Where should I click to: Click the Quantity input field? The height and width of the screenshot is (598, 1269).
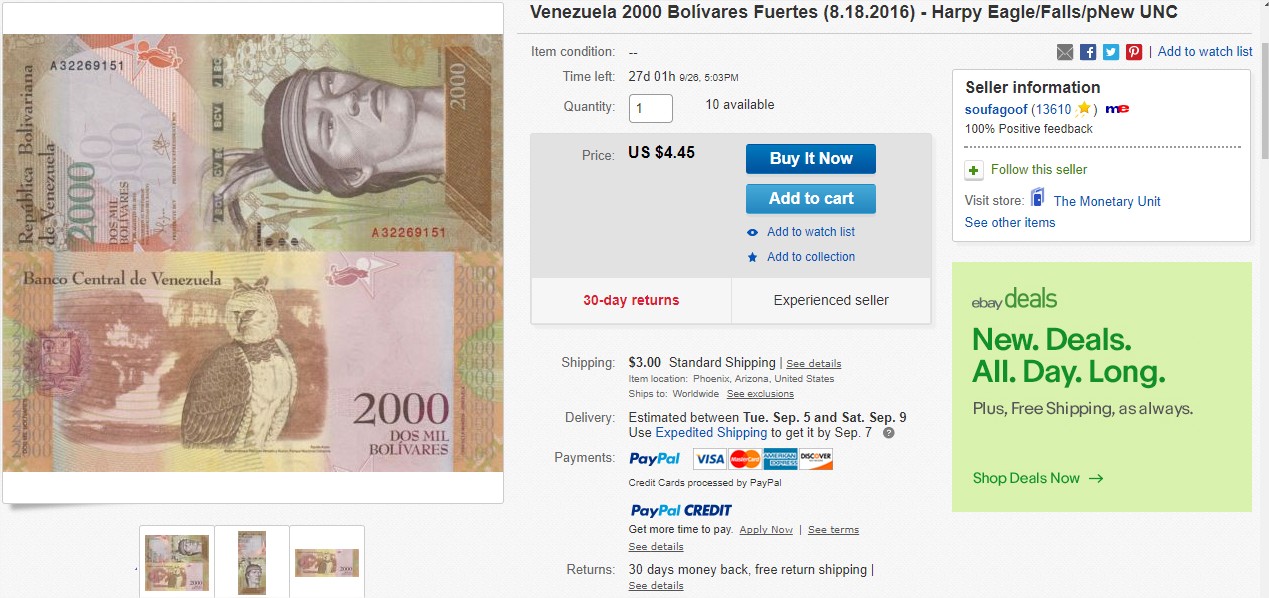(651, 108)
